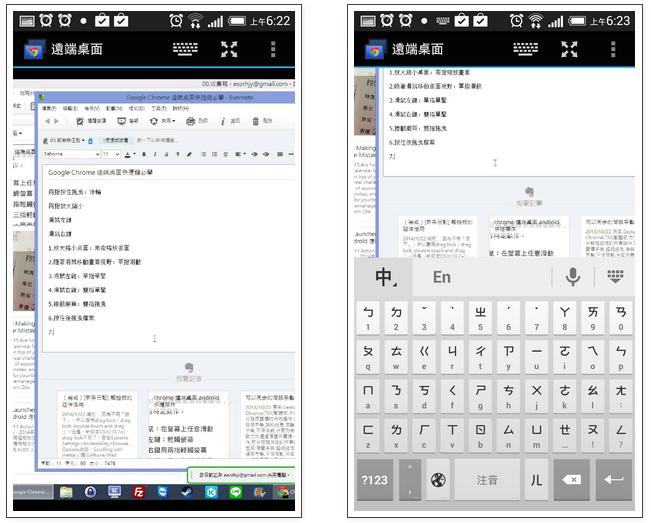
Task: Tap the ㄓ key labeled 5
Action: [480, 318]
